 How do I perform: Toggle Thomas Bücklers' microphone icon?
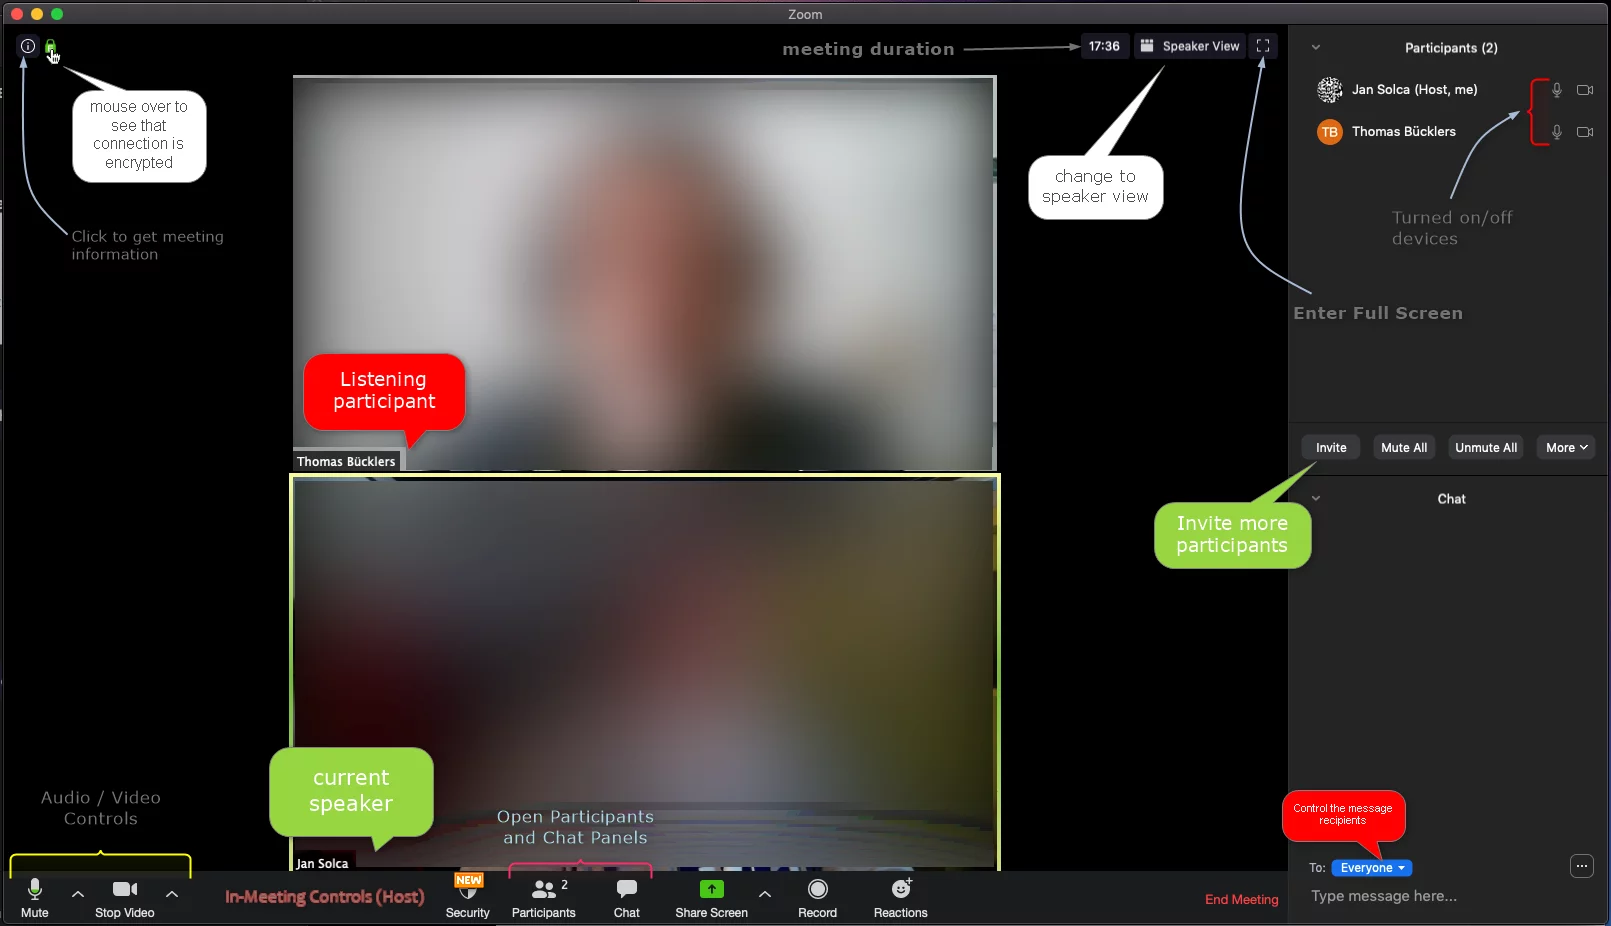click(x=1556, y=132)
